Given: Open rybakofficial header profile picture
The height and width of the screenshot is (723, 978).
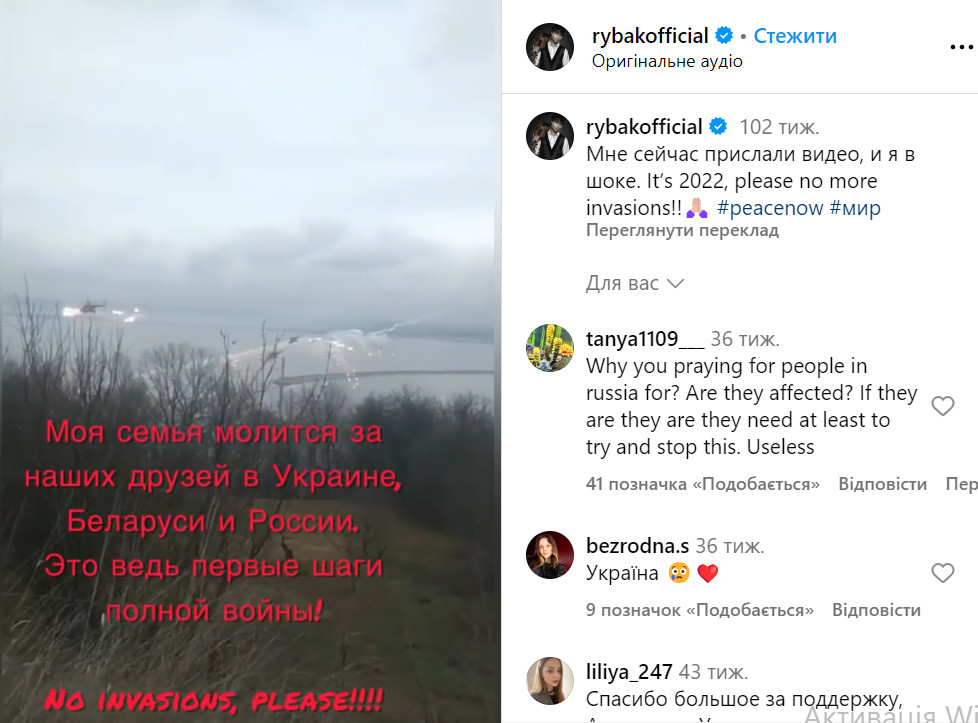Looking at the screenshot, I should (x=550, y=47).
